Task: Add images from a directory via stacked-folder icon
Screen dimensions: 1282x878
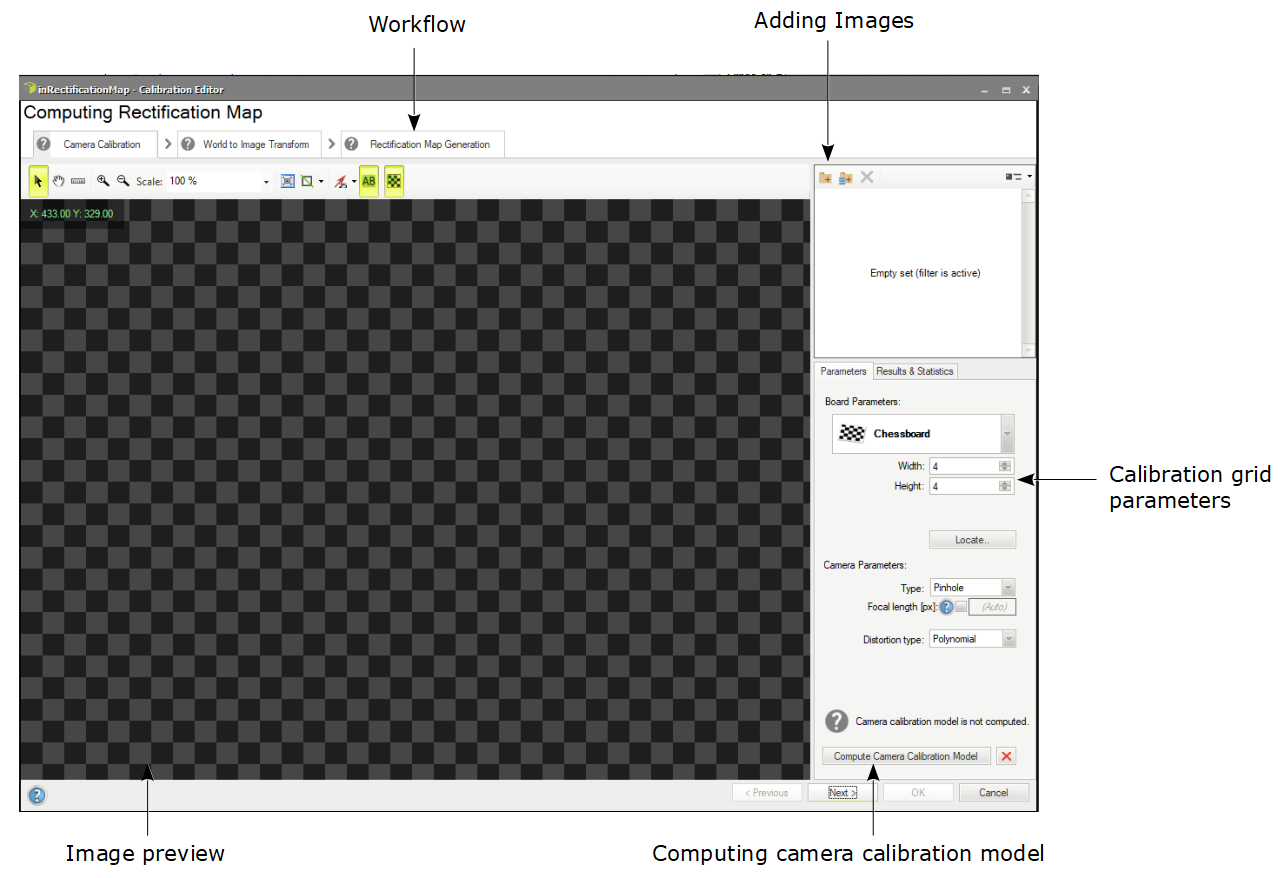Action: (x=846, y=177)
